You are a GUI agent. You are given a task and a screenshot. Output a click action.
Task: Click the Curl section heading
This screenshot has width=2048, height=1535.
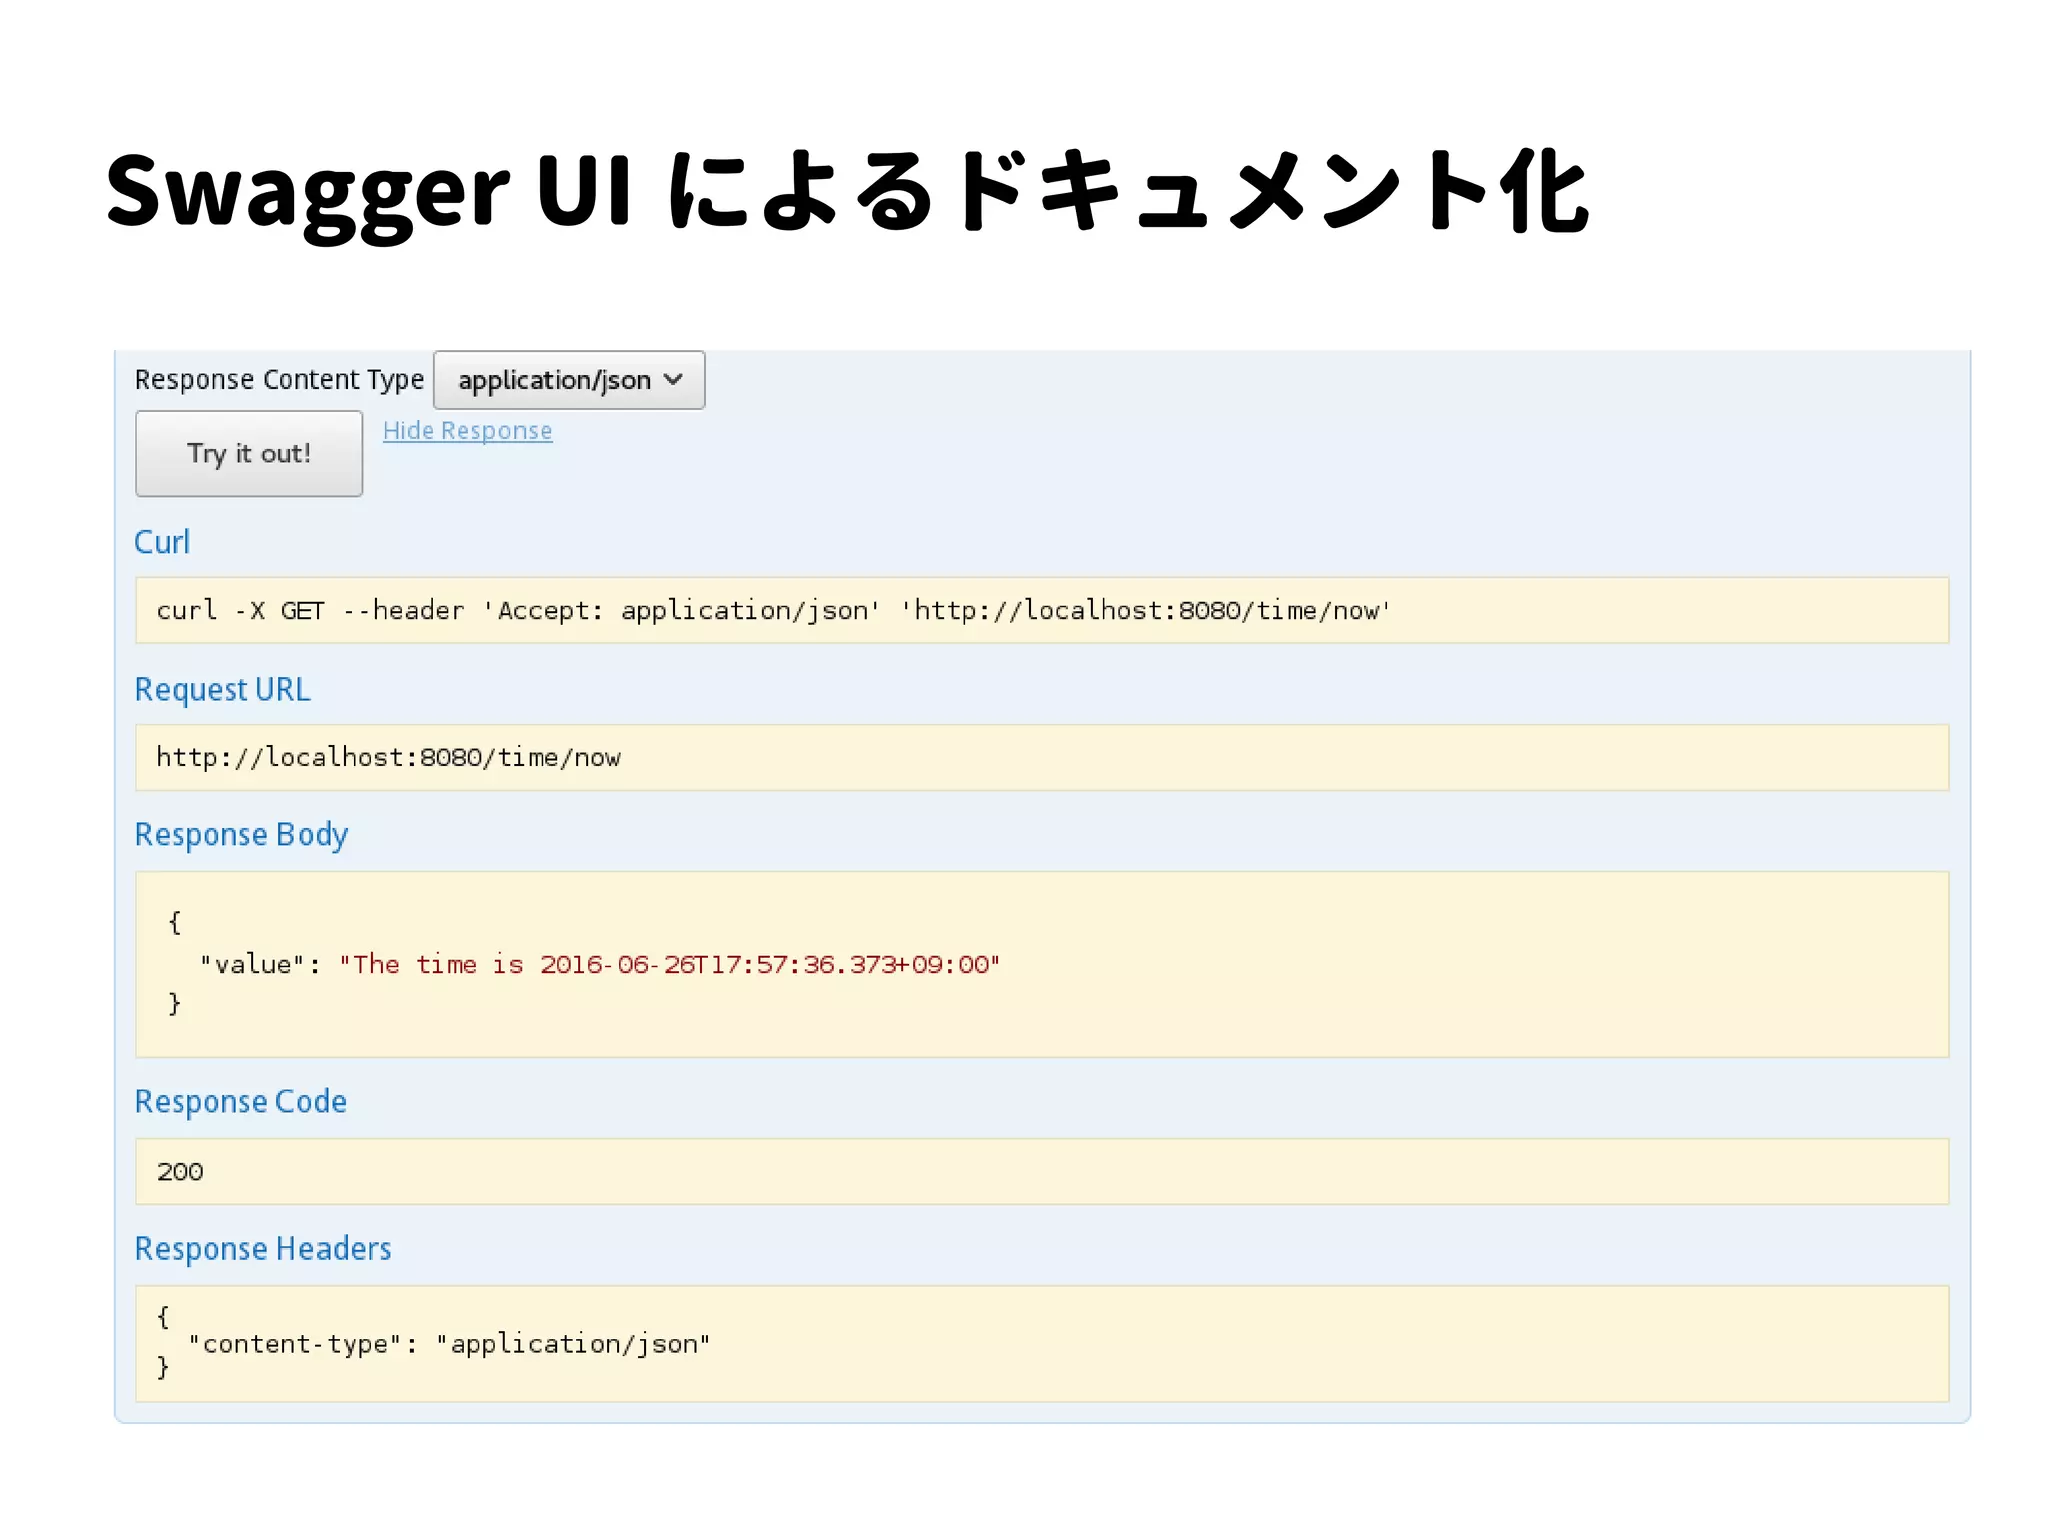tap(162, 542)
